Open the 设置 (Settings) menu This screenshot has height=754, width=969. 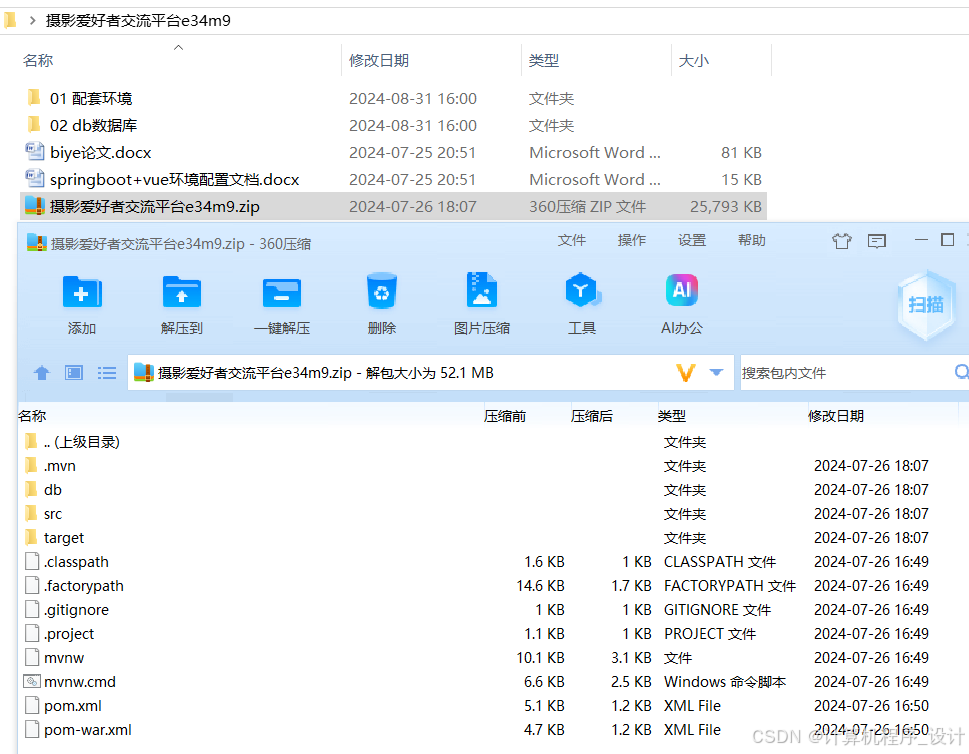[x=692, y=240]
